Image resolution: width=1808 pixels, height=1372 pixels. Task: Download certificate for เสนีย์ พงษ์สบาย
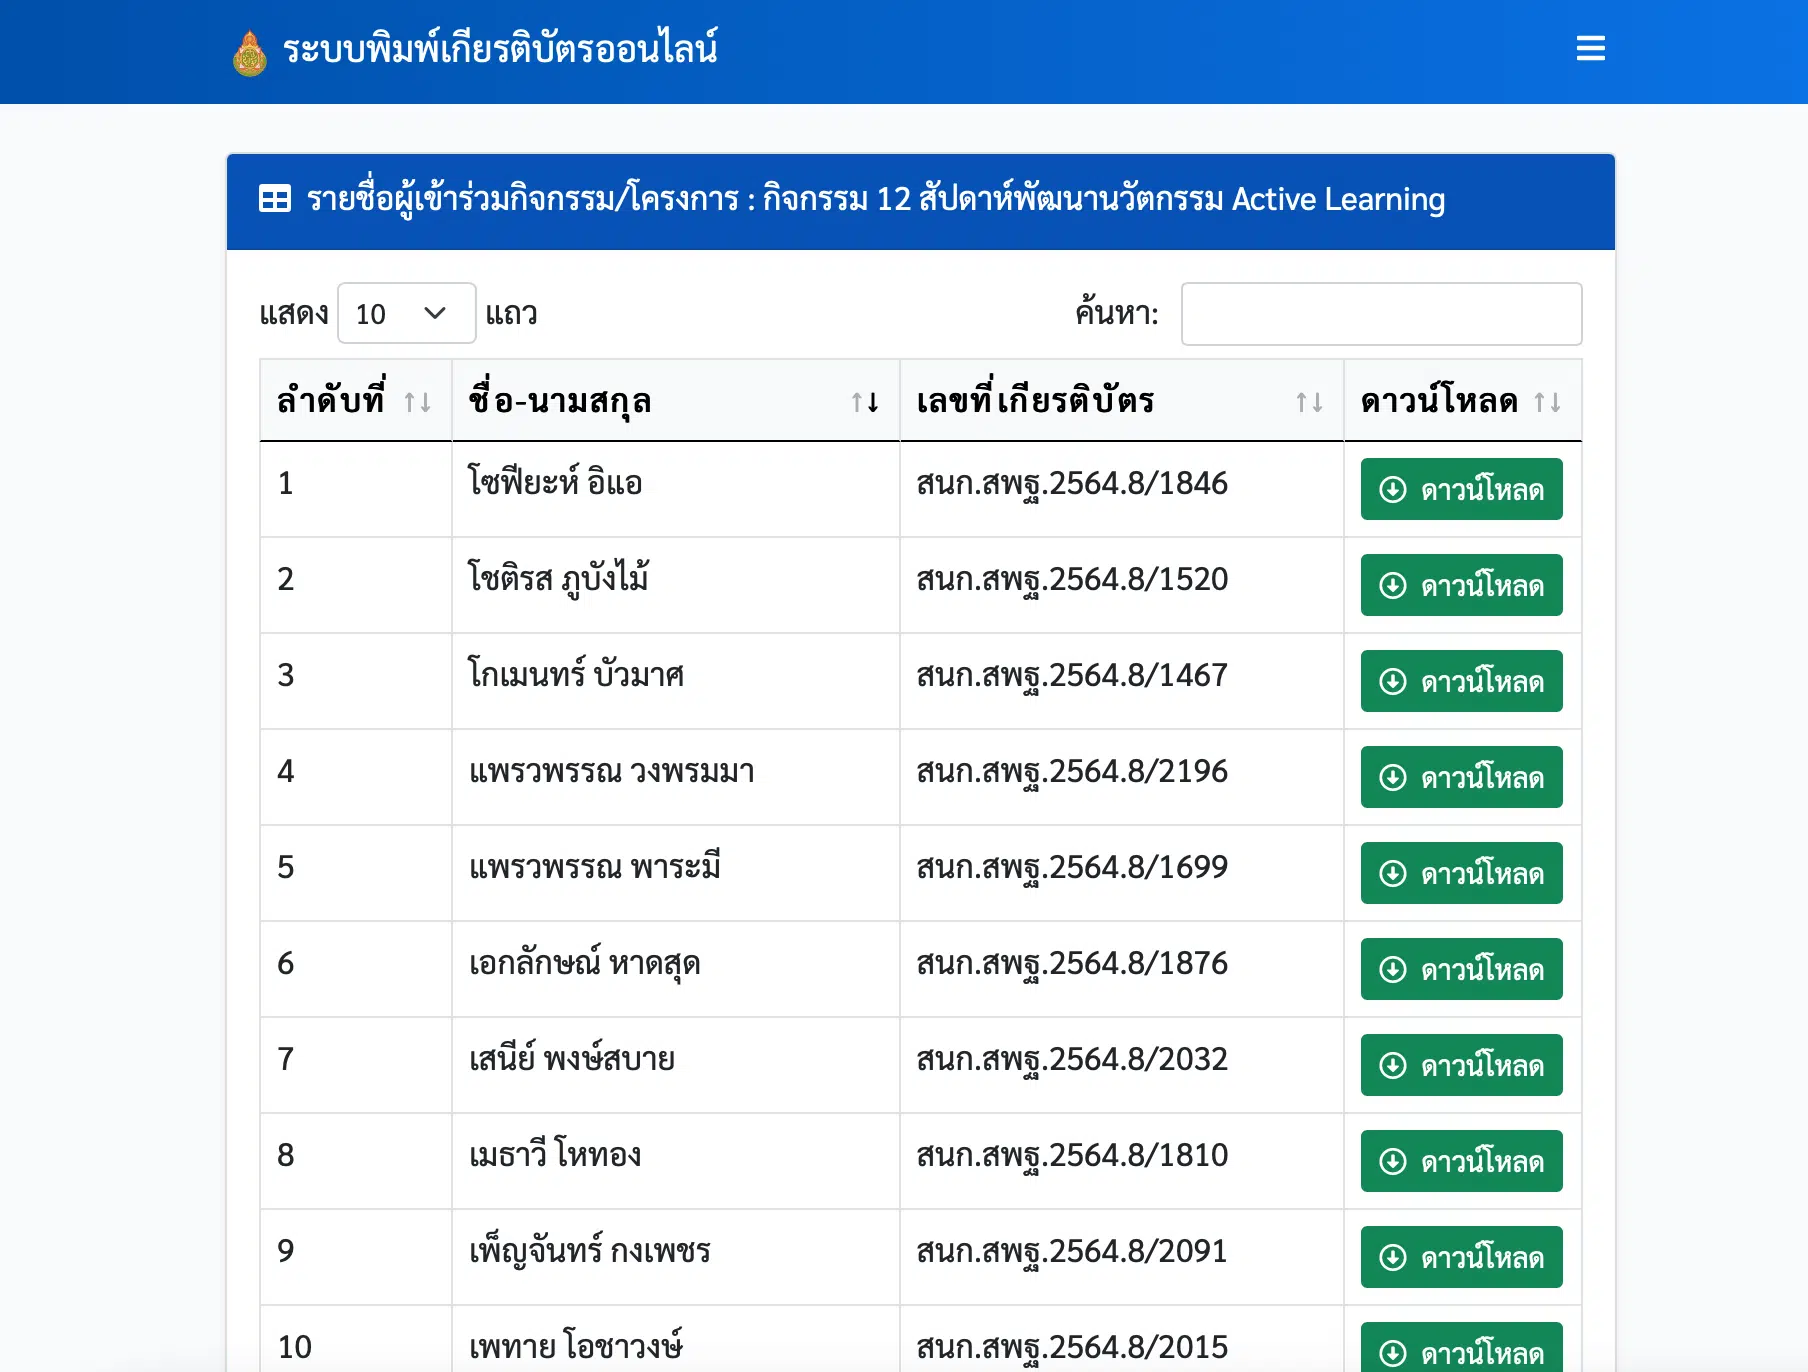pos(1461,1065)
